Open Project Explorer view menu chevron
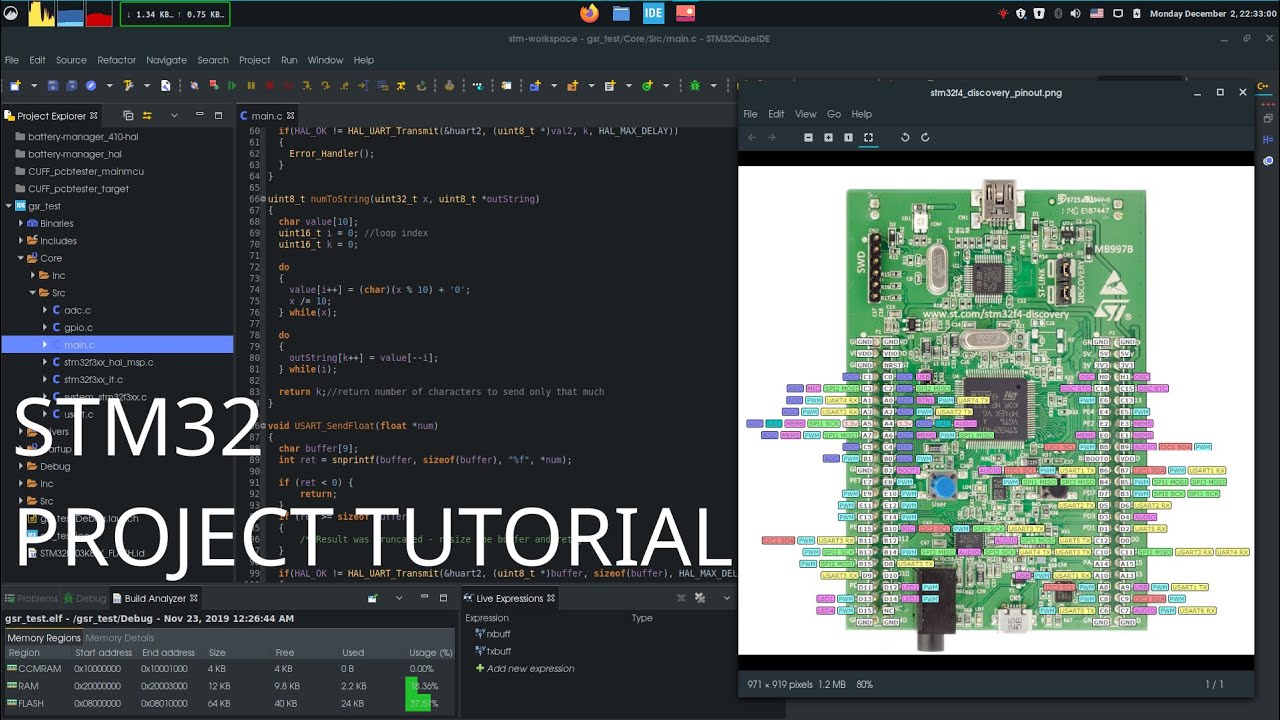The image size is (1280, 720). (x=174, y=115)
